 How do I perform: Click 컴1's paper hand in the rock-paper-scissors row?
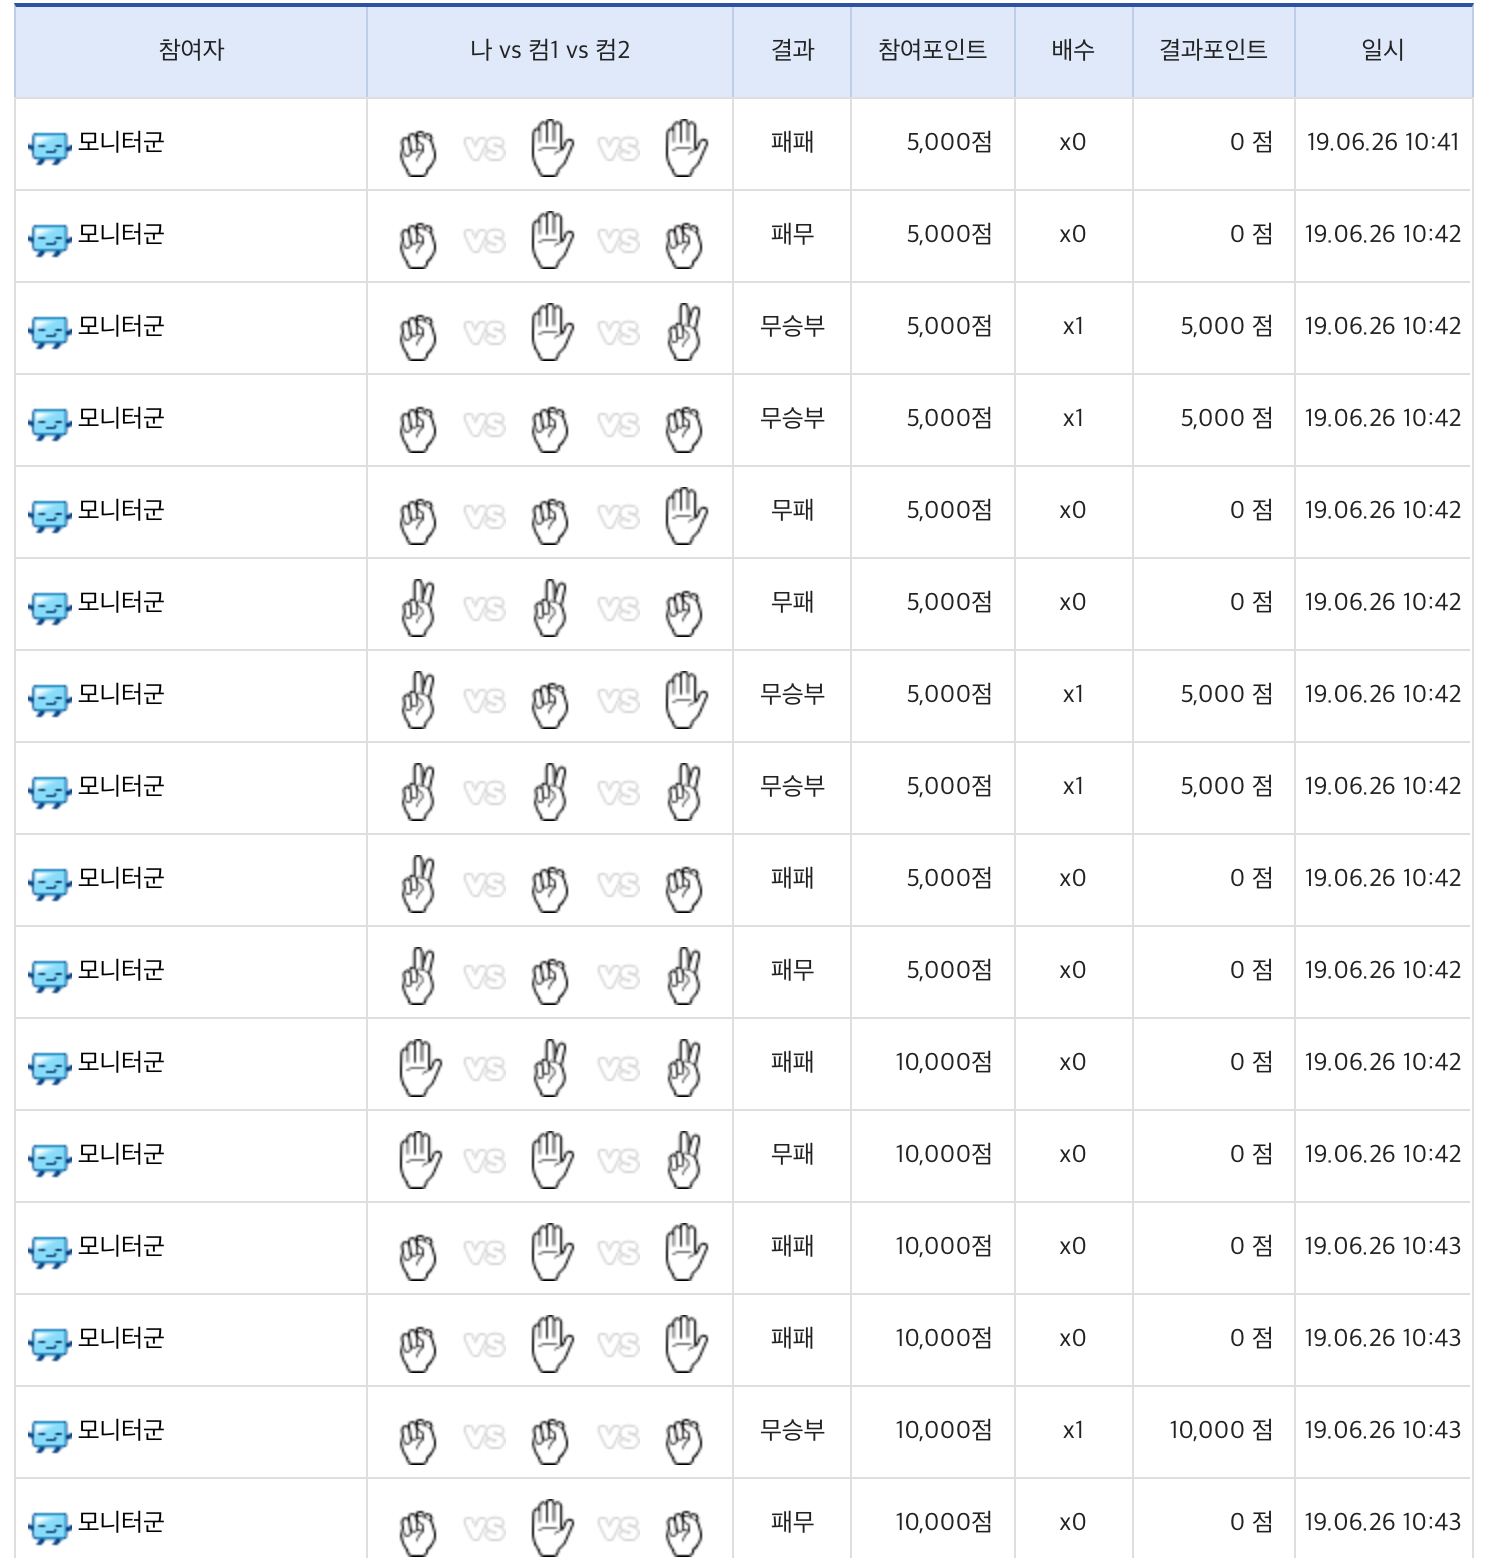551,331
